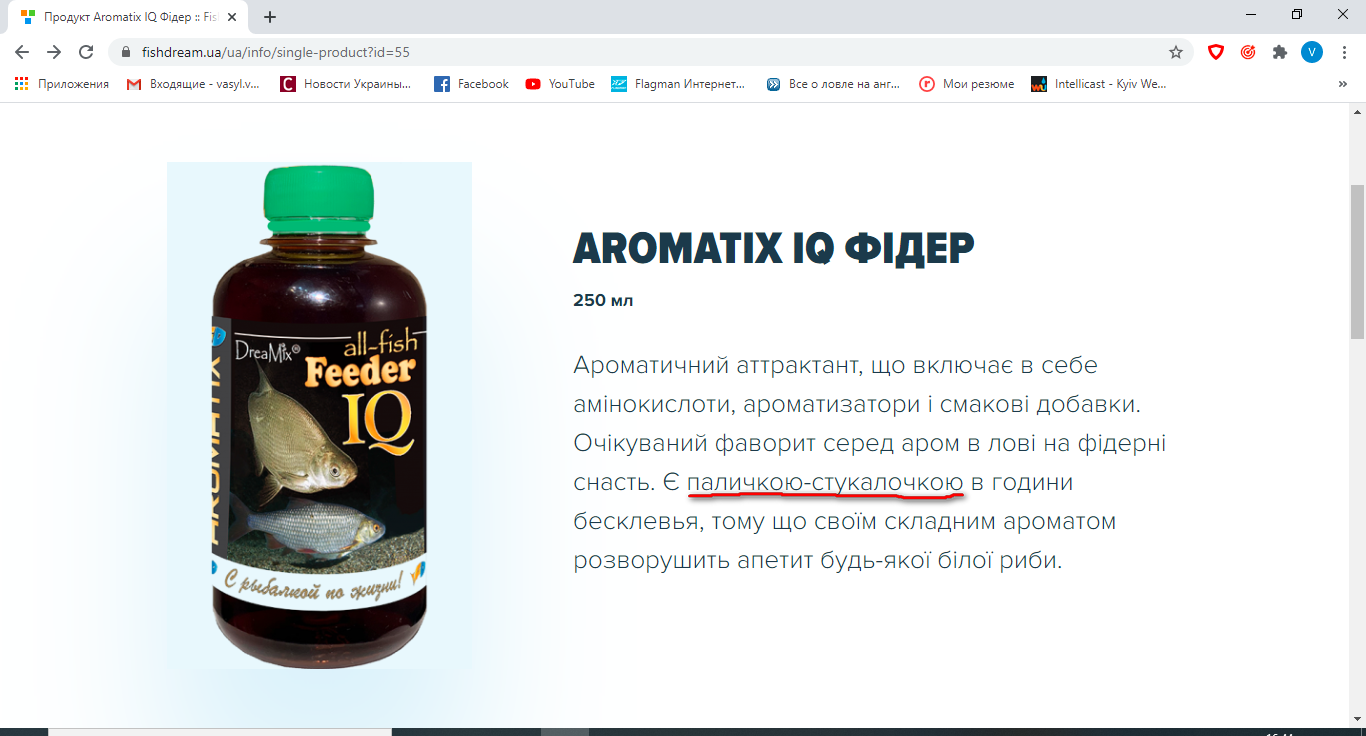The height and width of the screenshot is (736, 1366).
Task: Open the Gmail Входящие bookmark
Action: point(193,84)
